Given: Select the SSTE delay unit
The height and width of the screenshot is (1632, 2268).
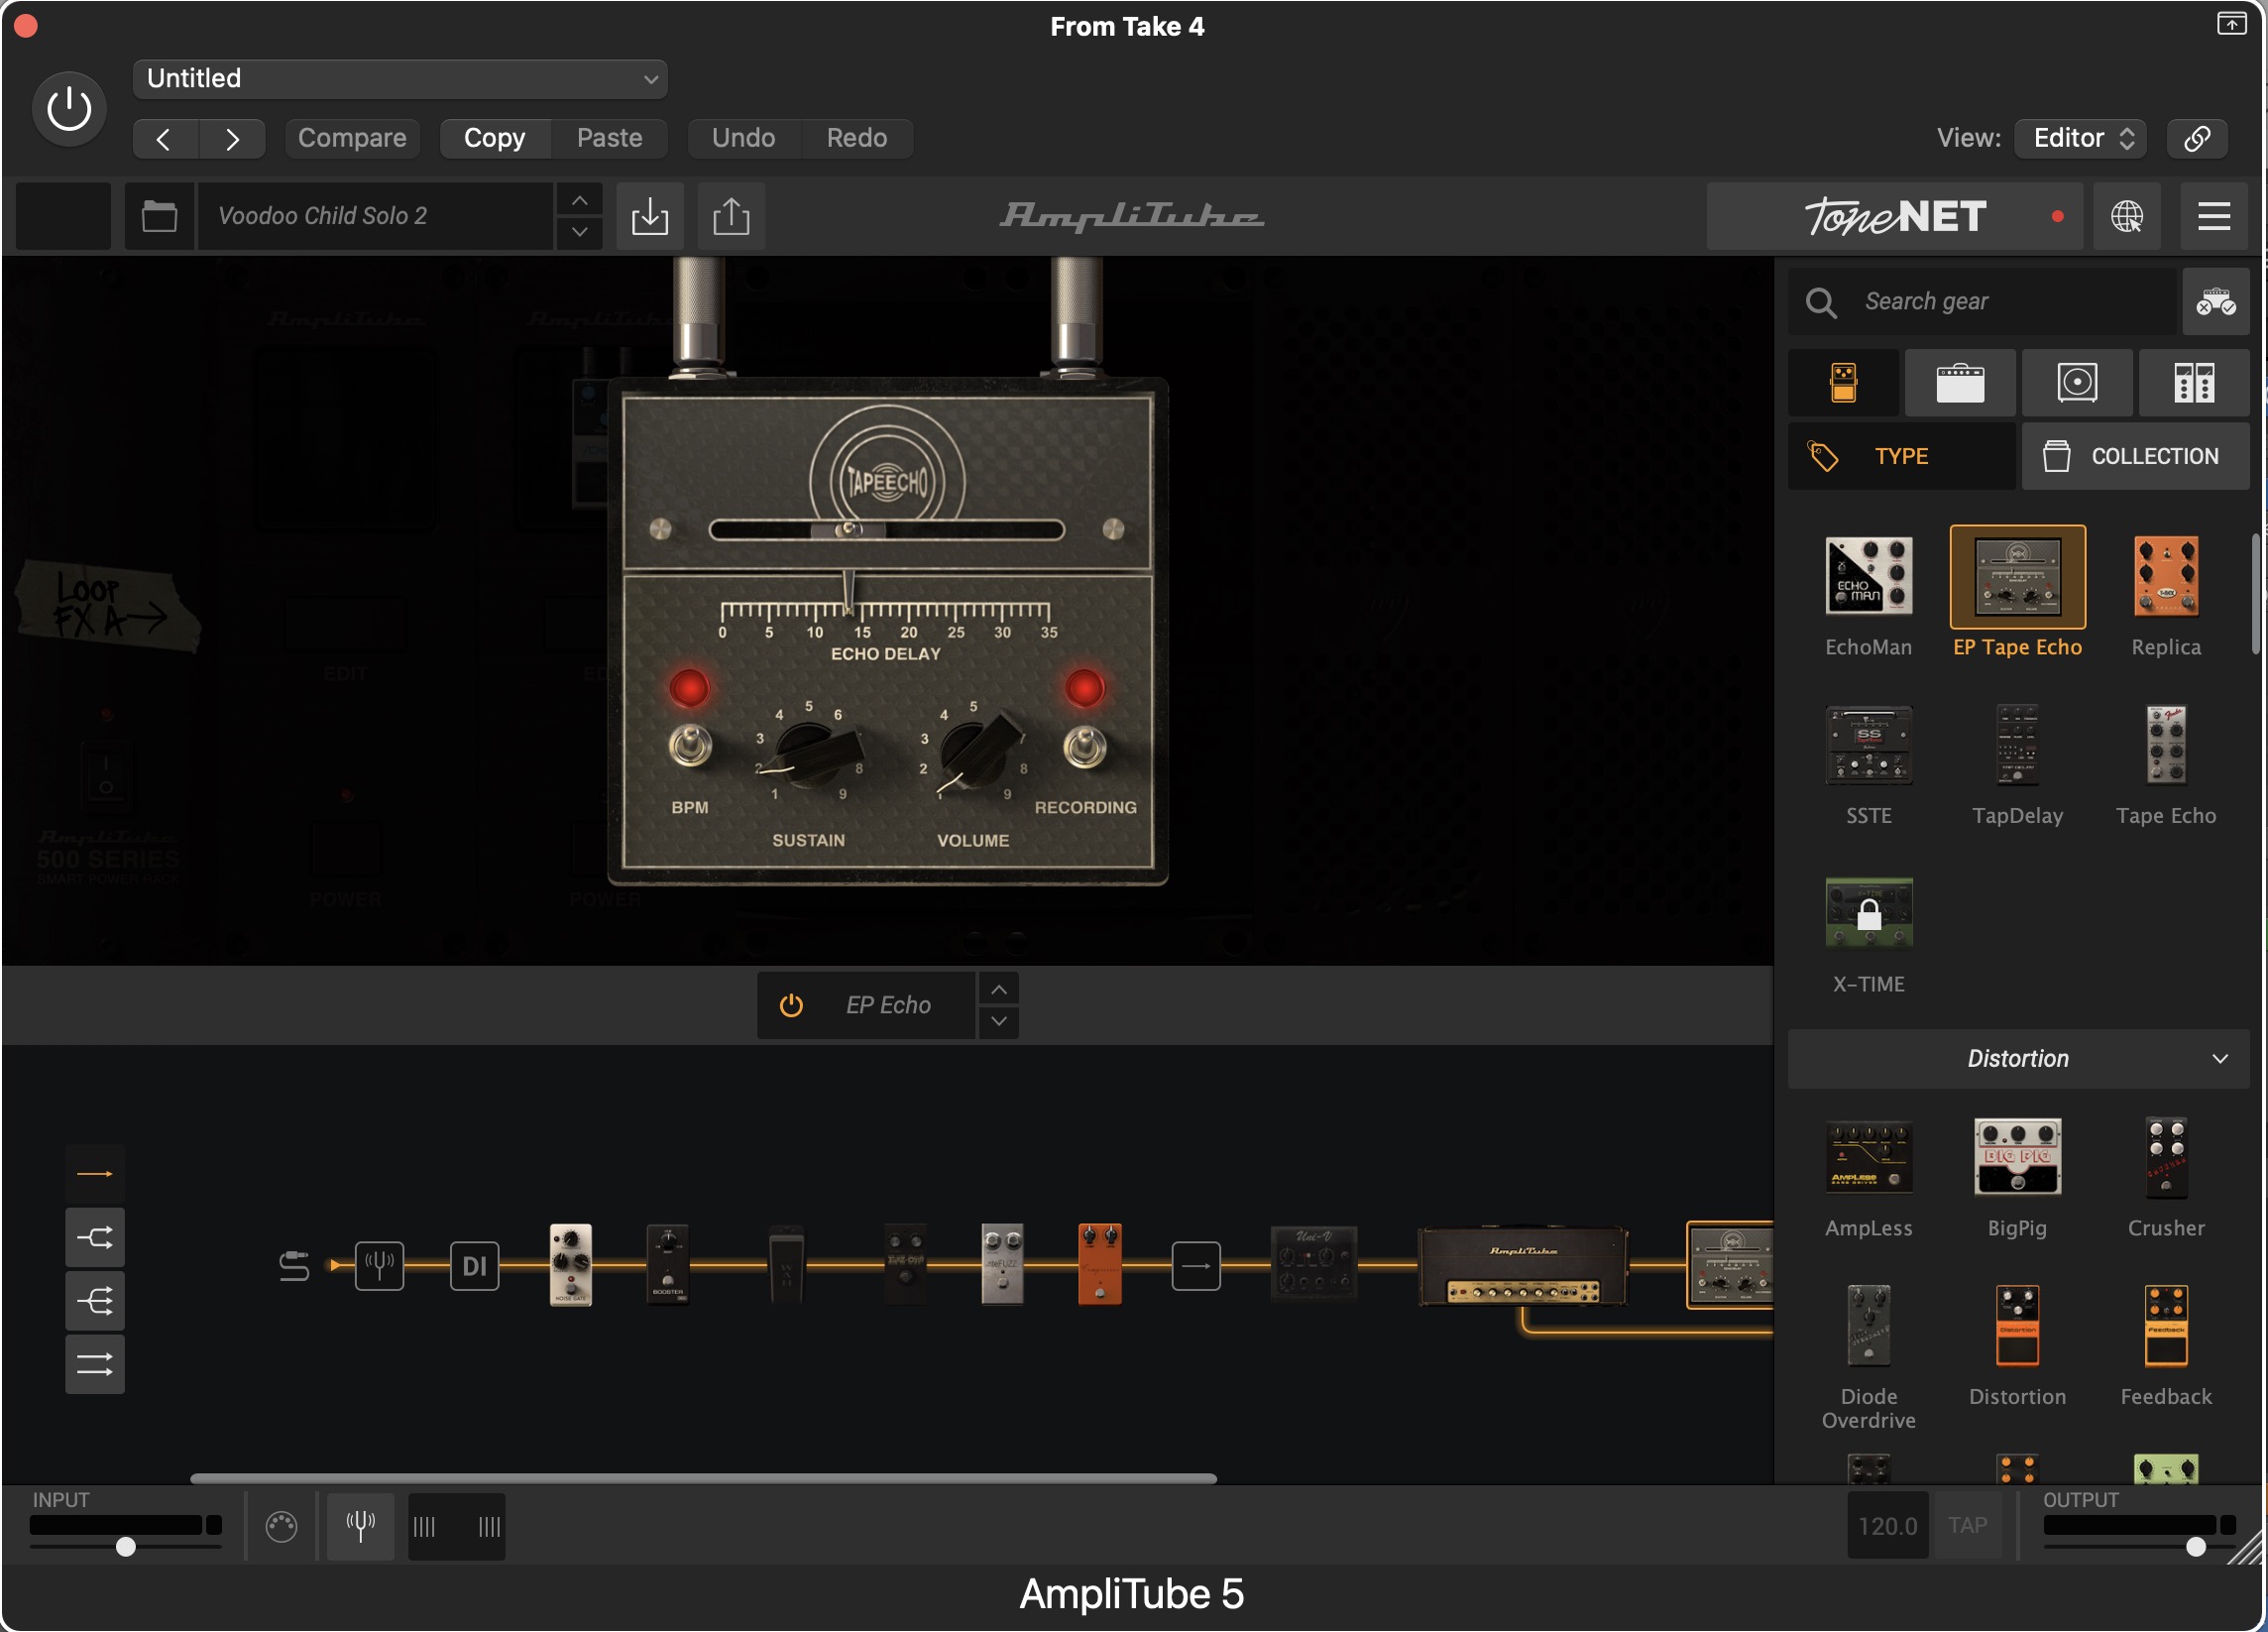Looking at the screenshot, I should tap(1869, 744).
